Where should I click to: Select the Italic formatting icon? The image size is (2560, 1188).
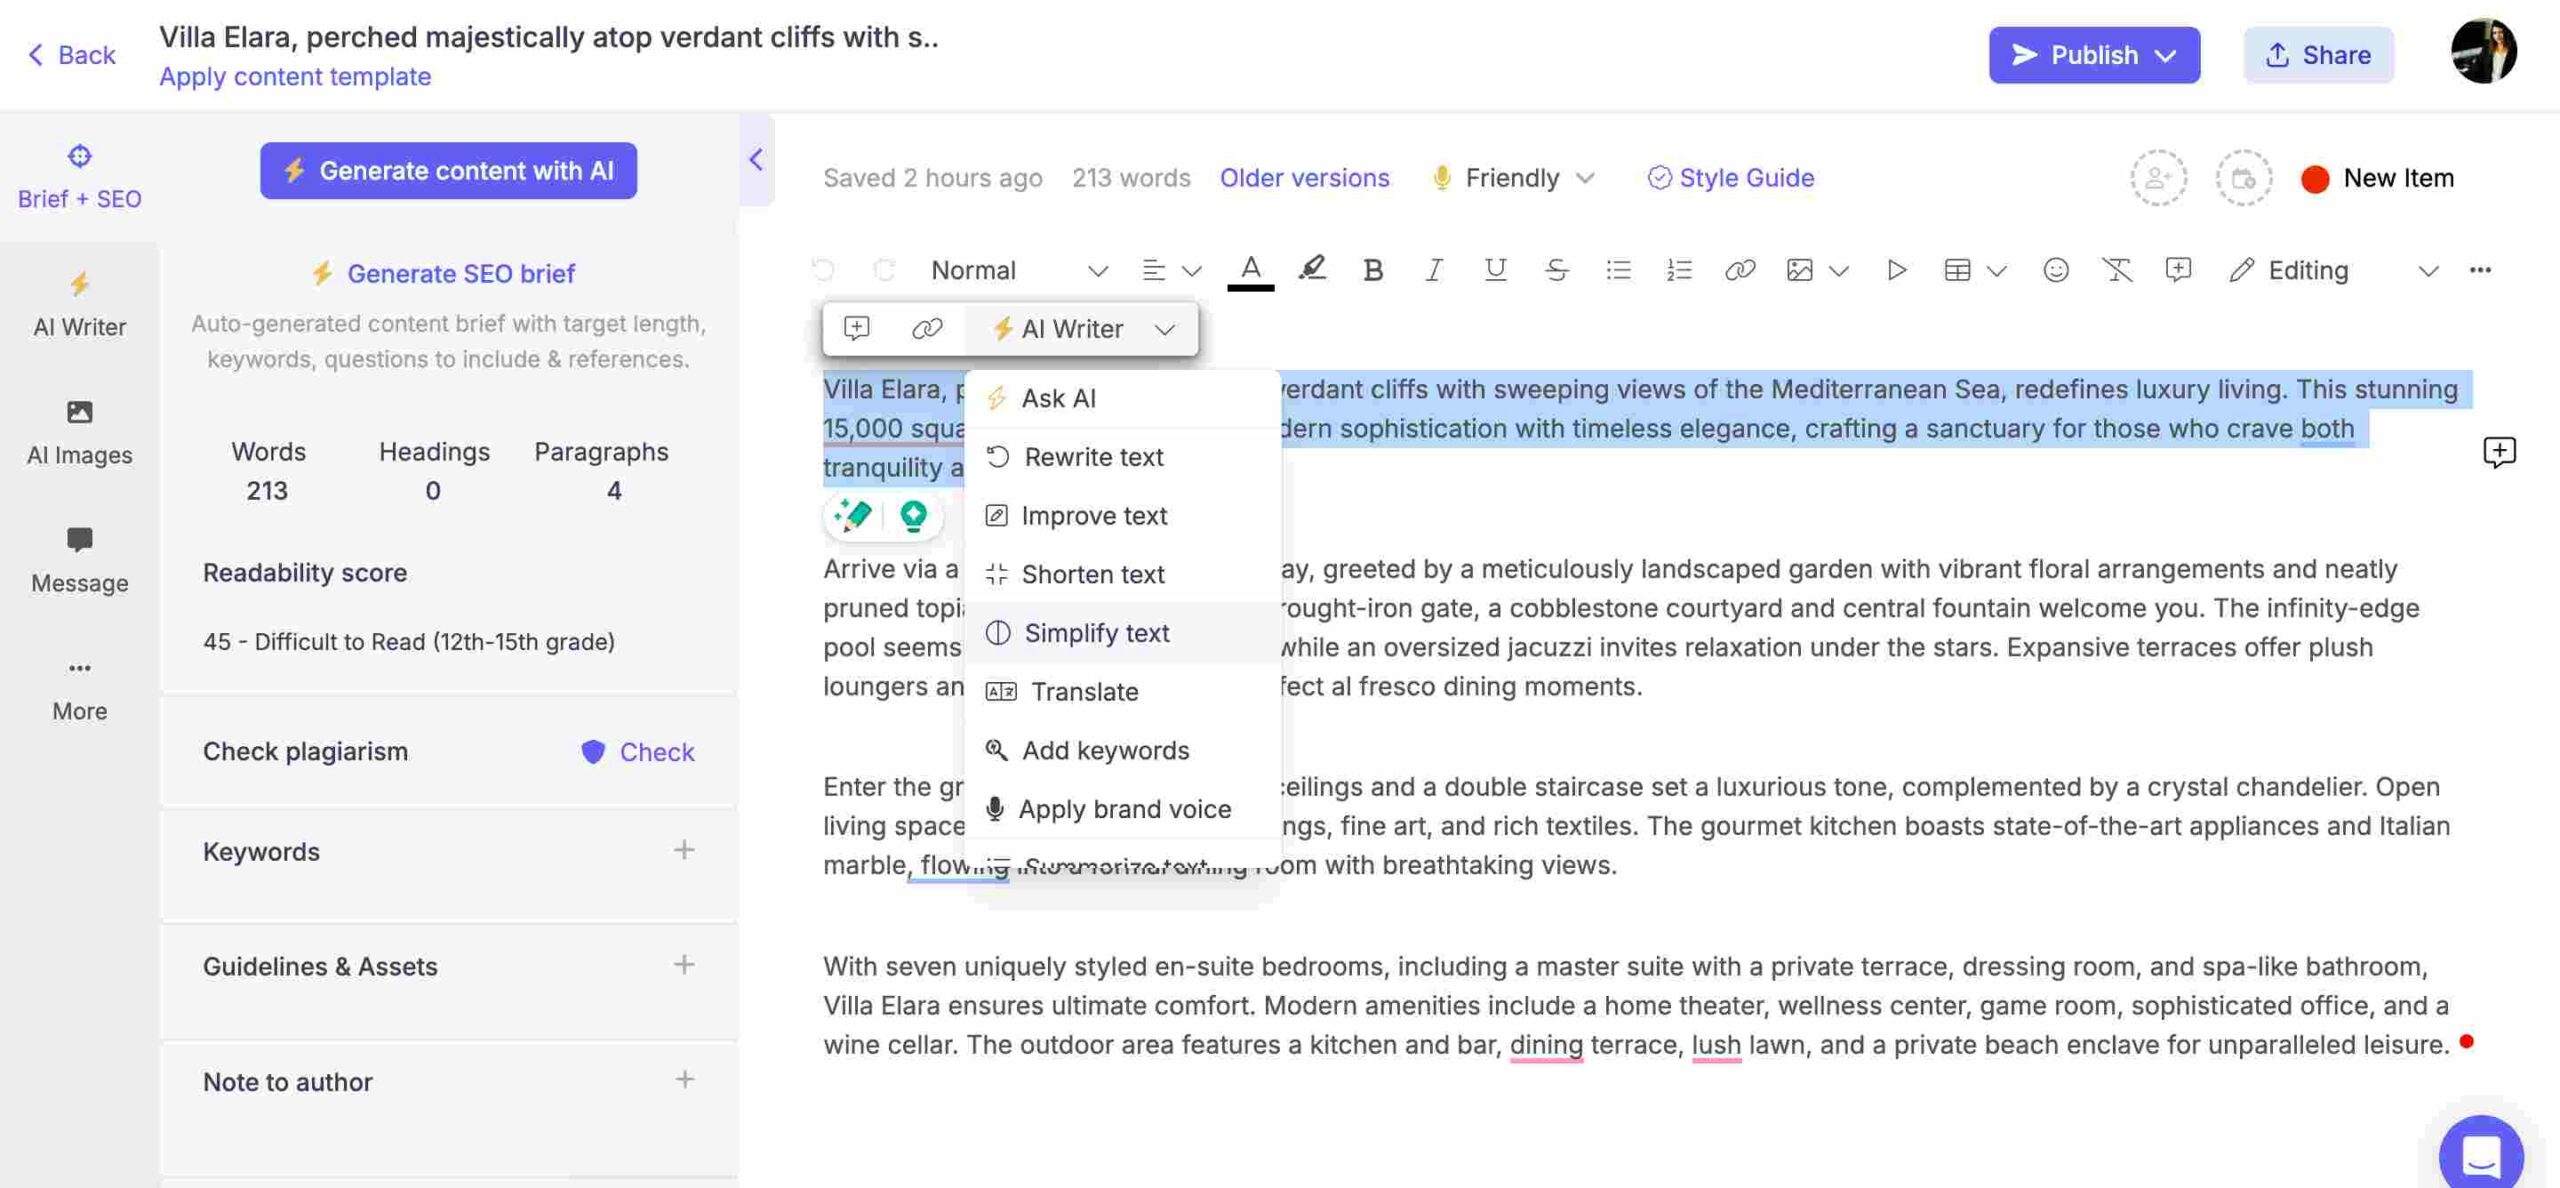1432,268
